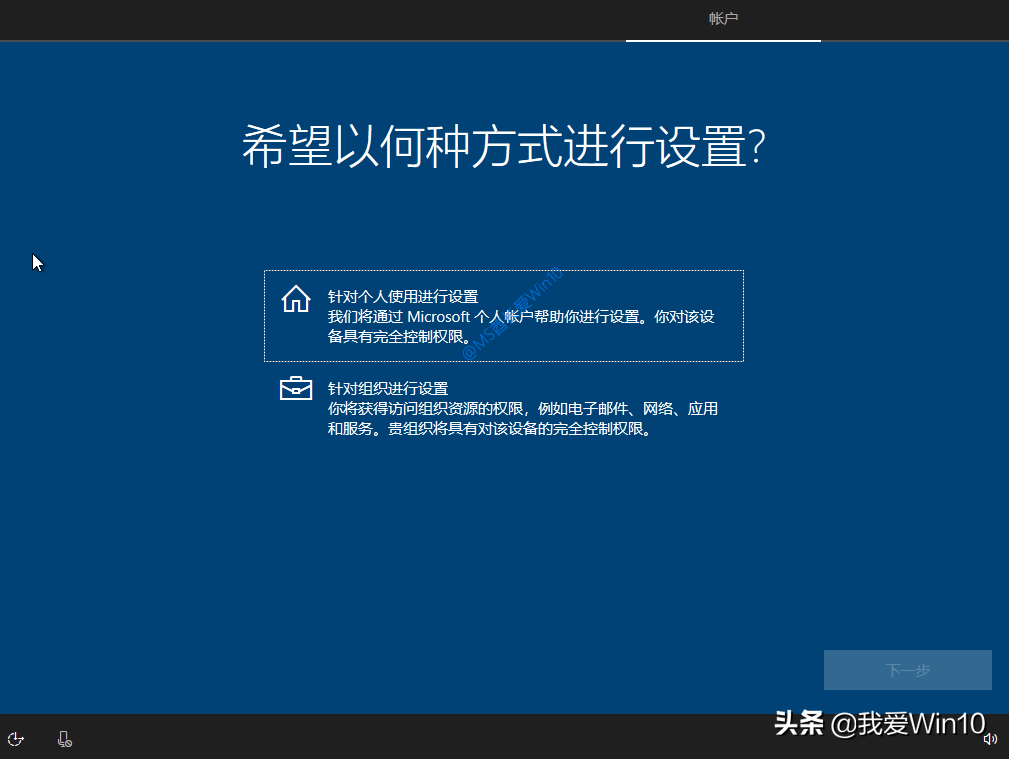Click the personal setup title text link
The height and width of the screenshot is (759, 1009).
coord(401,296)
